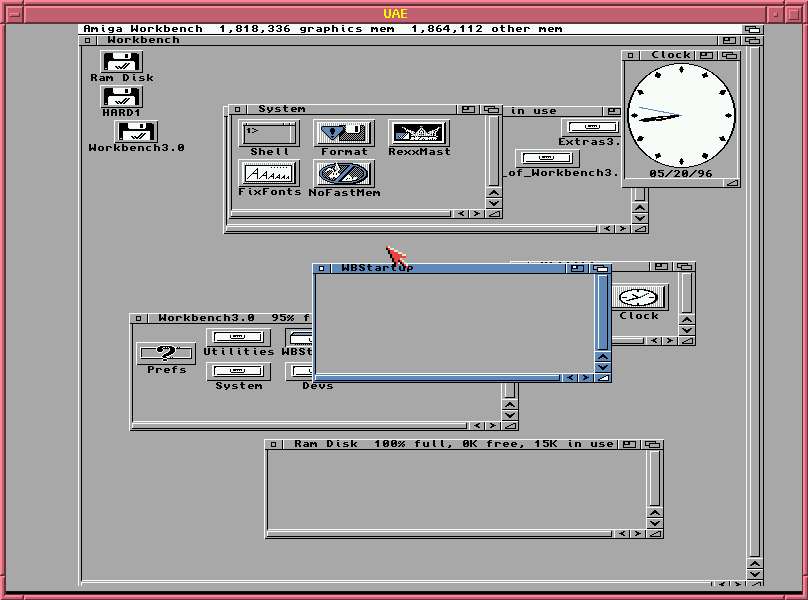Click the zoom gadget of the main Workbench window

729,40
